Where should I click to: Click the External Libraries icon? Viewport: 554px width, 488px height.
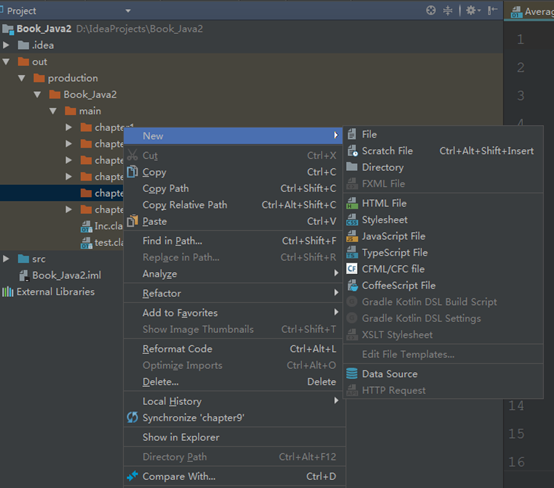point(8,292)
